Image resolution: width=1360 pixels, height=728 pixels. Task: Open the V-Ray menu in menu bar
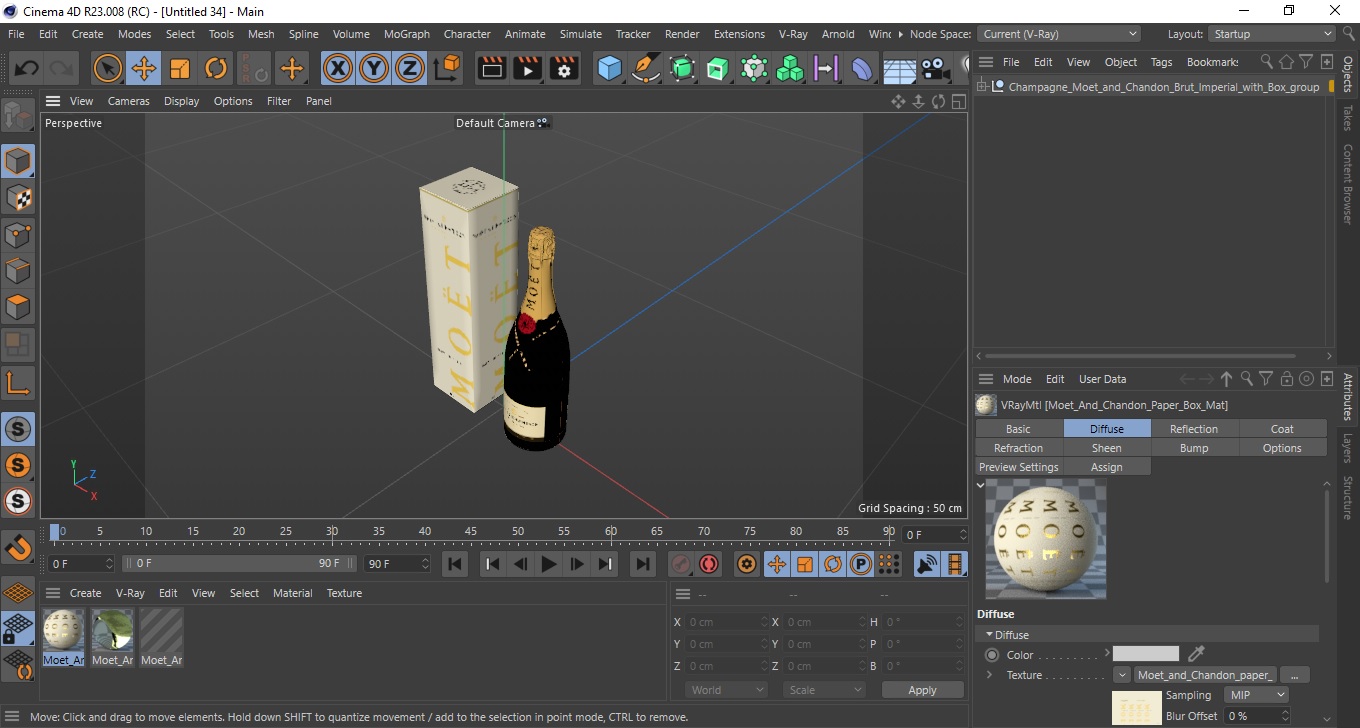click(792, 34)
